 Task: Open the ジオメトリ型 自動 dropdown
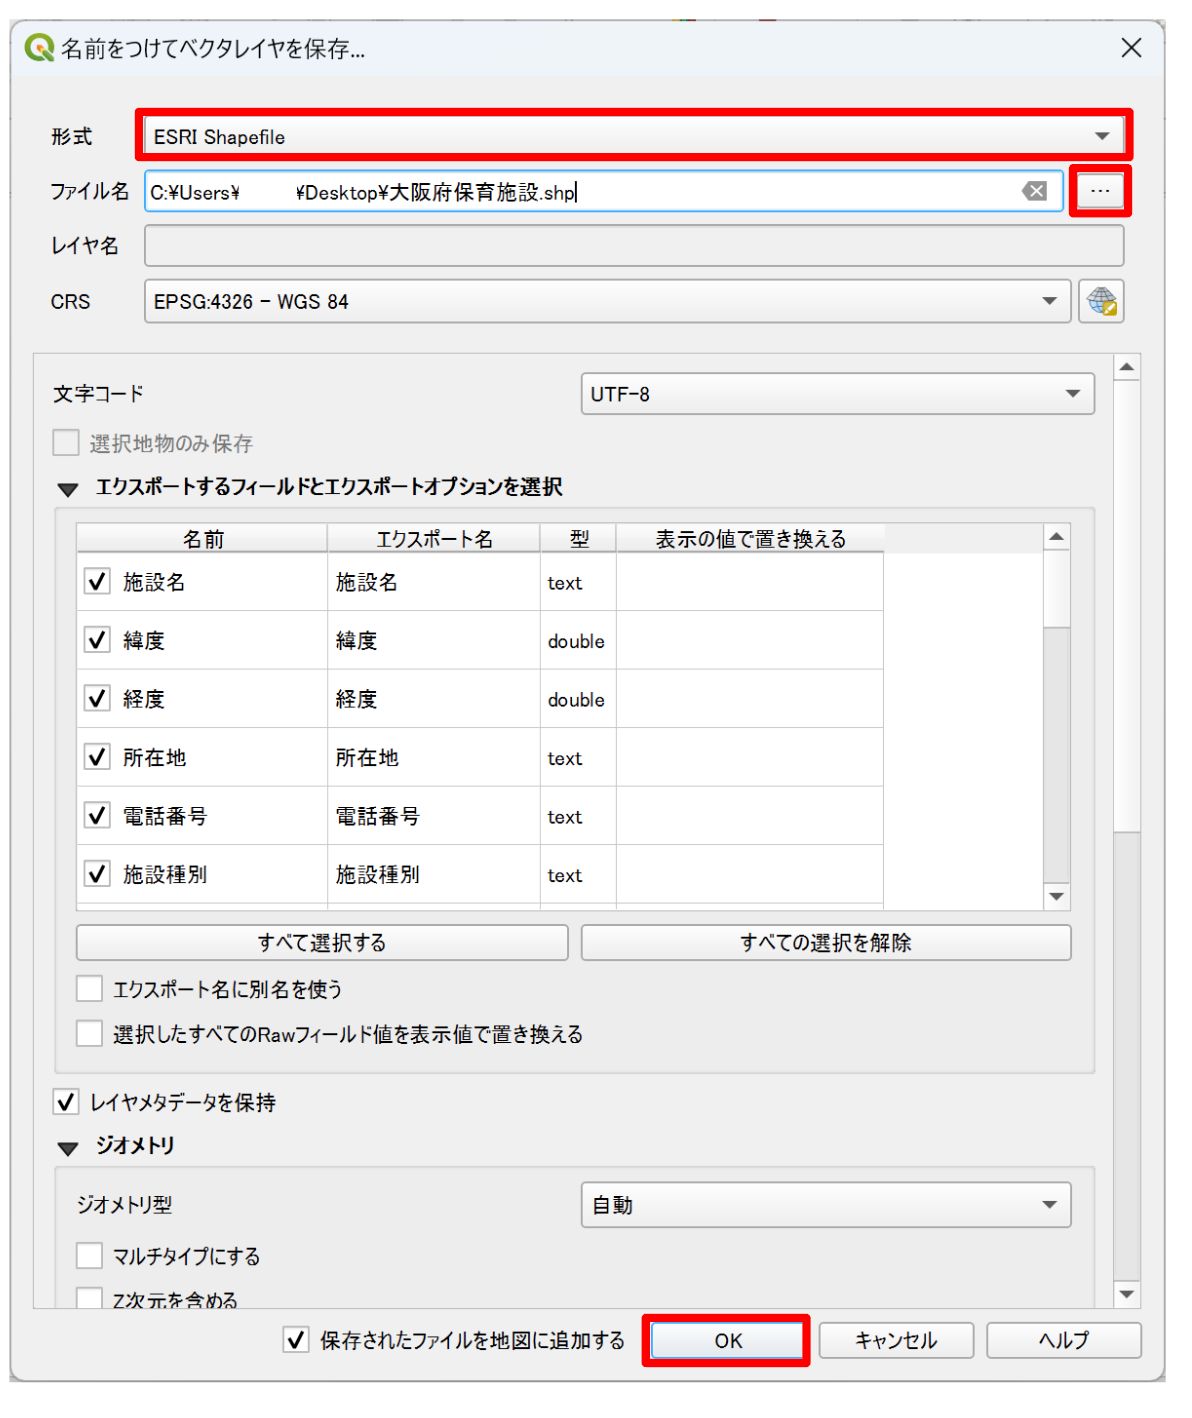[x=826, y=1205]
